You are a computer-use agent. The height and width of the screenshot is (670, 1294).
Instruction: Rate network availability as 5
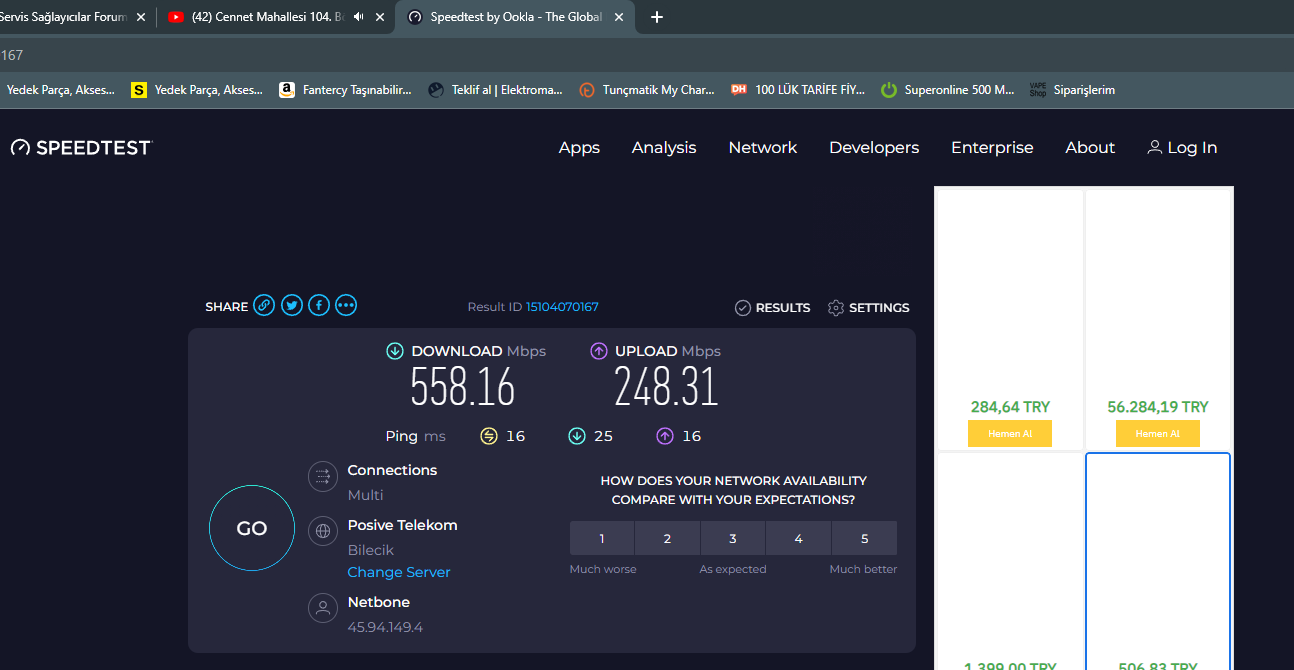[x=864, y=538]
